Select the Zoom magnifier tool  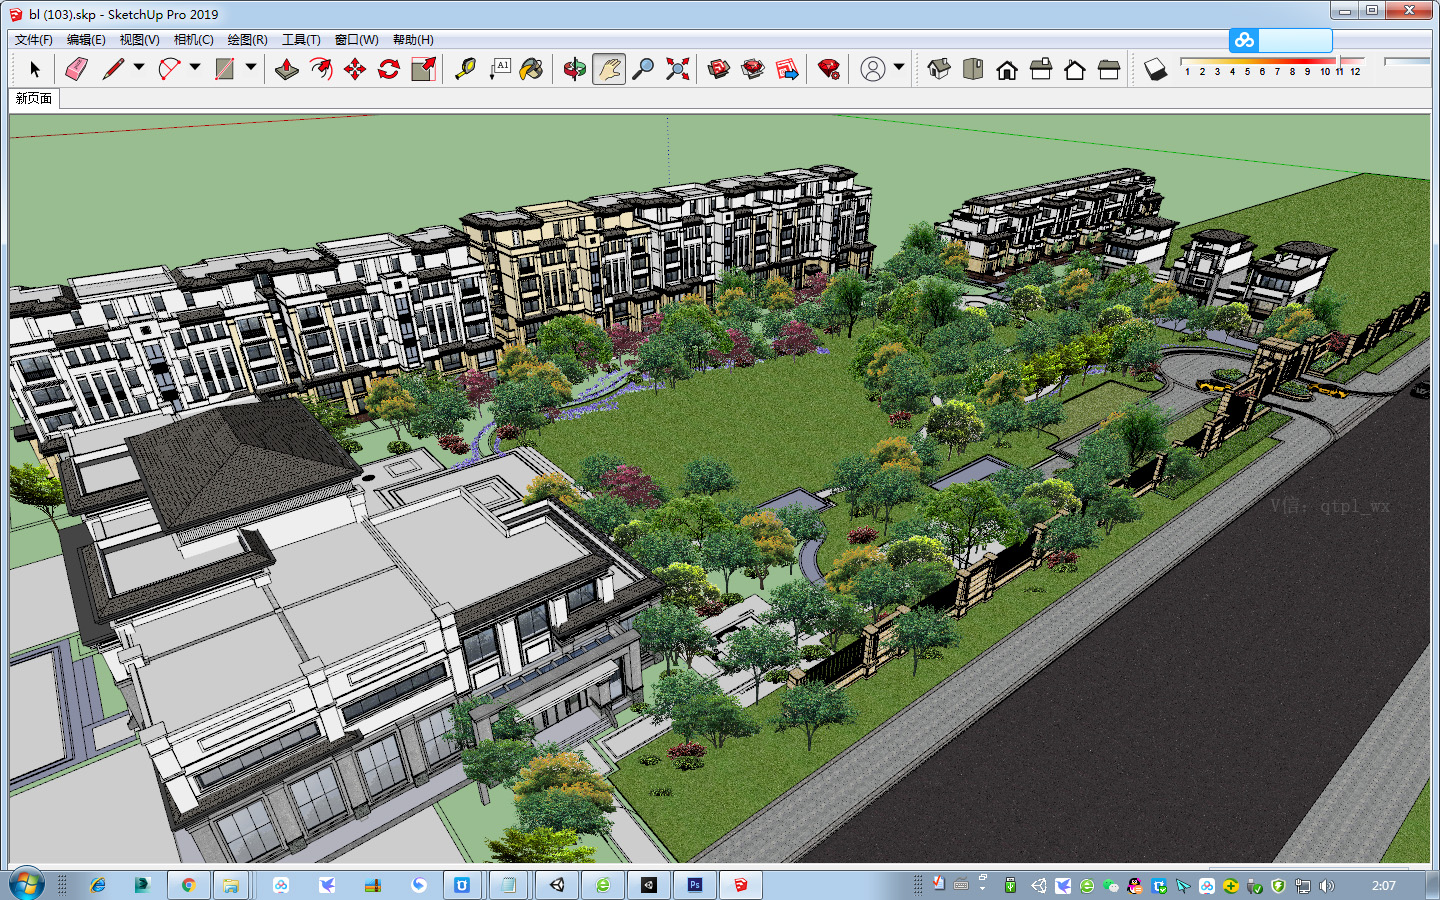click(643, 69)
